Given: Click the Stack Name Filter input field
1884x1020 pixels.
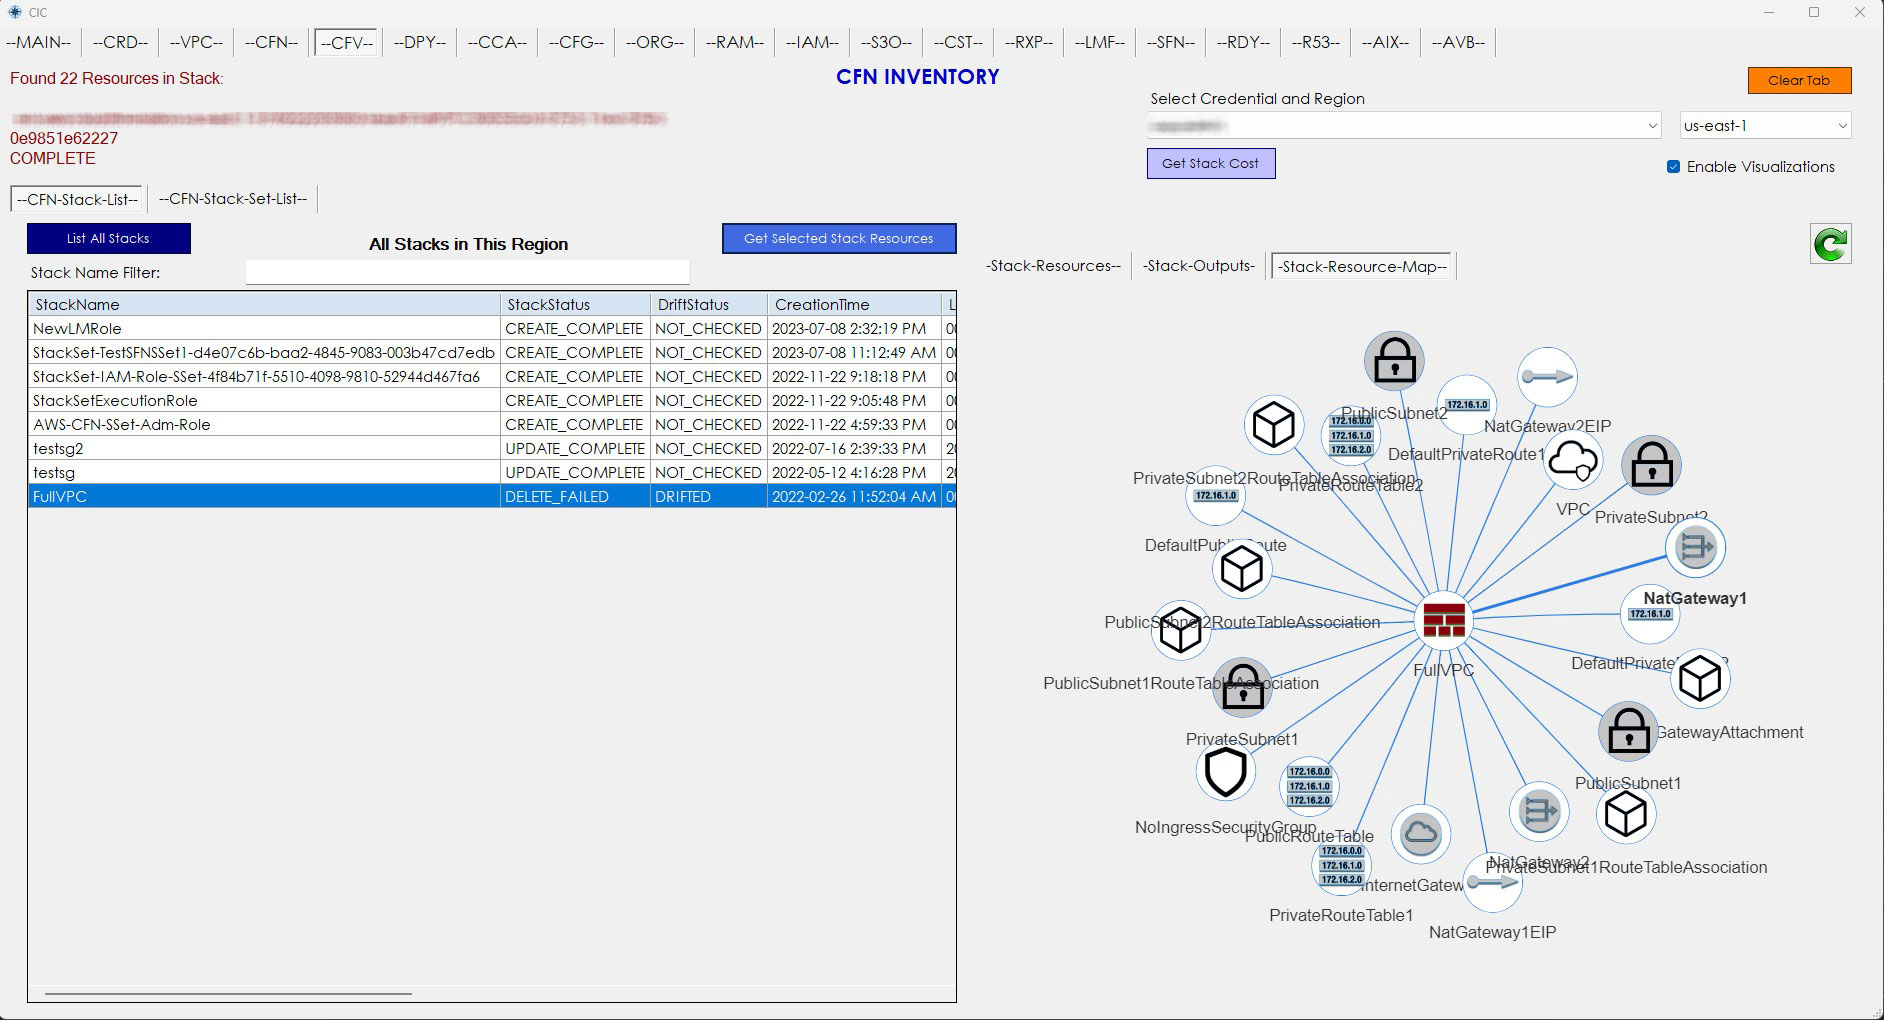Looking at the screenshot, I should point(467,272).
